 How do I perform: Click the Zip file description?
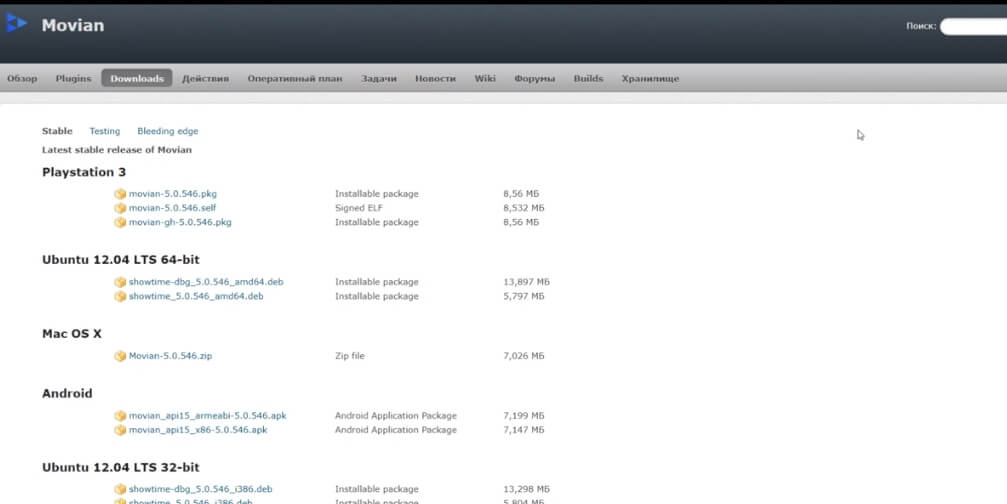(x=349, y=356)
